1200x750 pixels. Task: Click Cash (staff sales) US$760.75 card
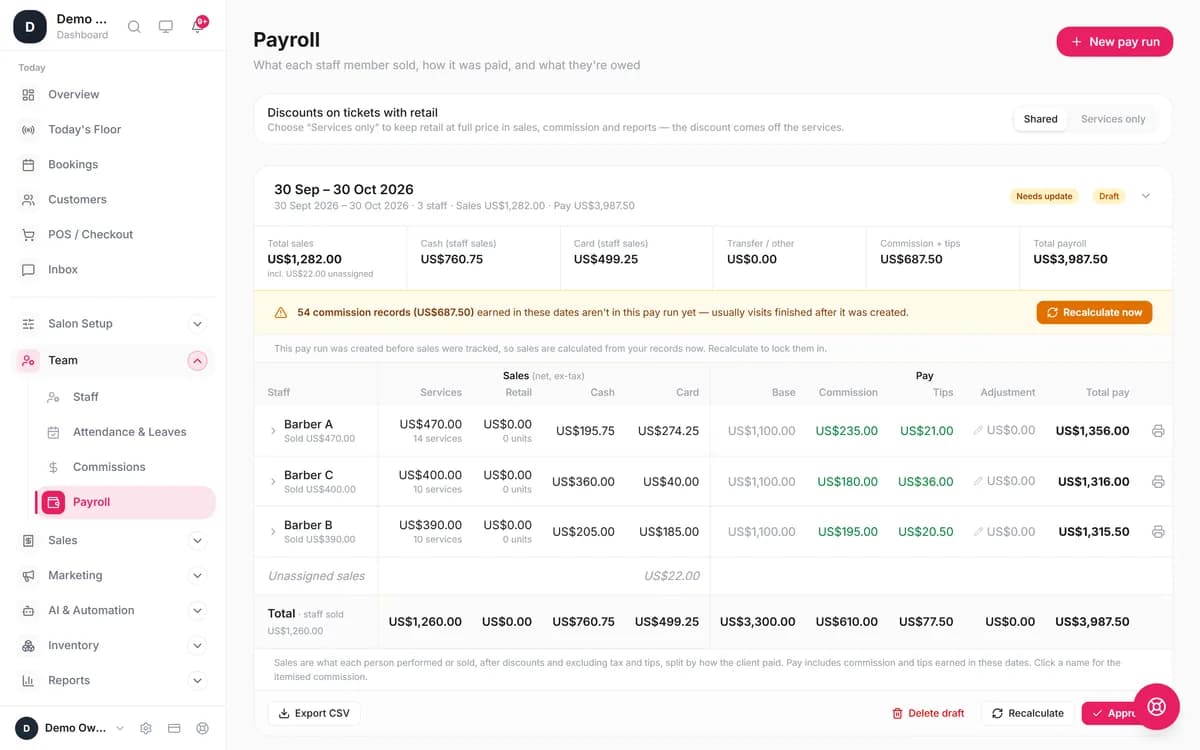coord(484,258)
